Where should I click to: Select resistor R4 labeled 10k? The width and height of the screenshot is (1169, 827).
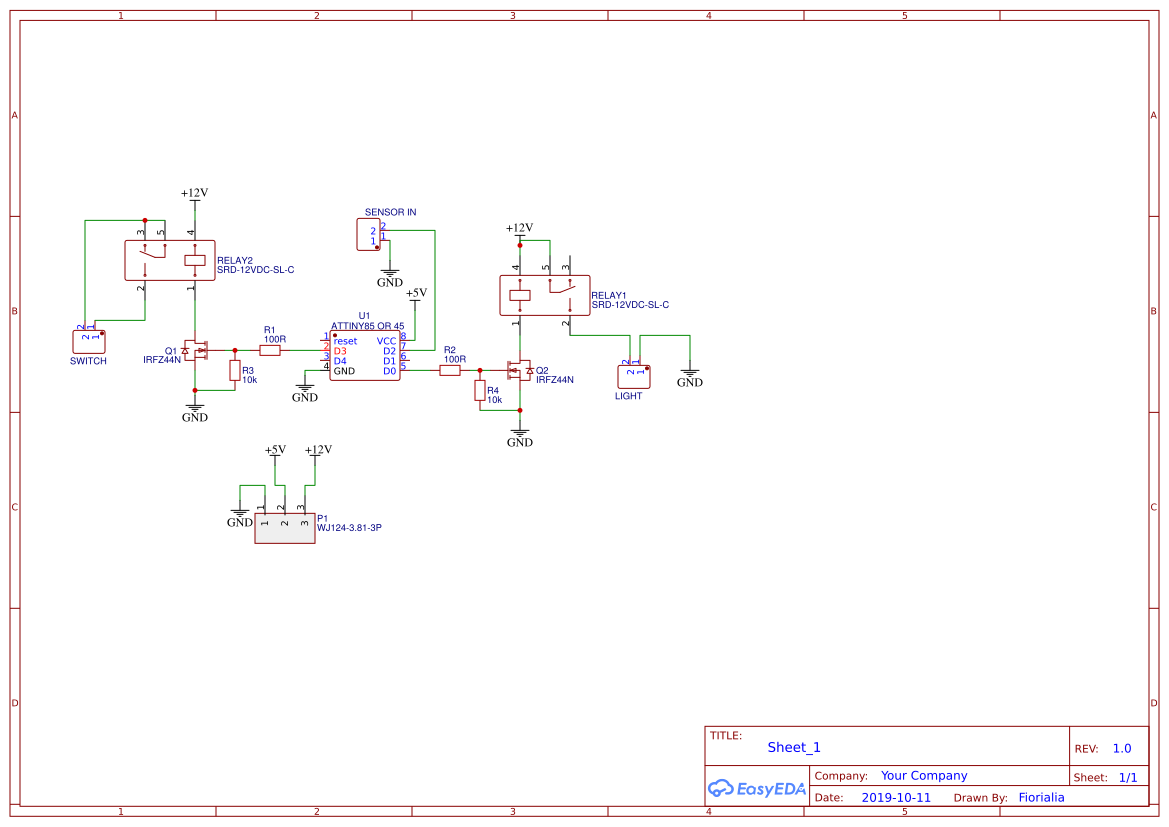tap(480, 392)
